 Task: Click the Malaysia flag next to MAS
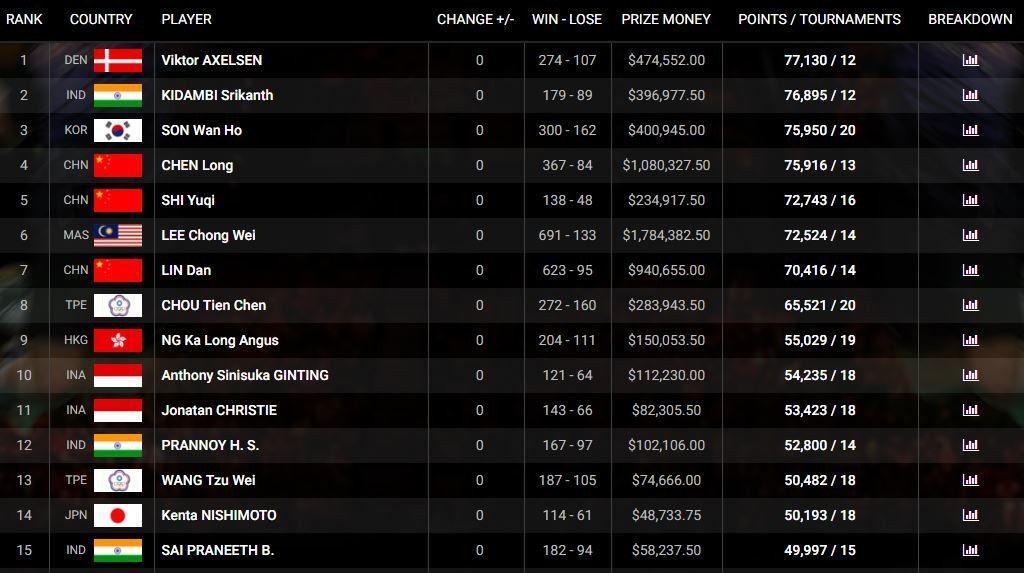point(118,235)
